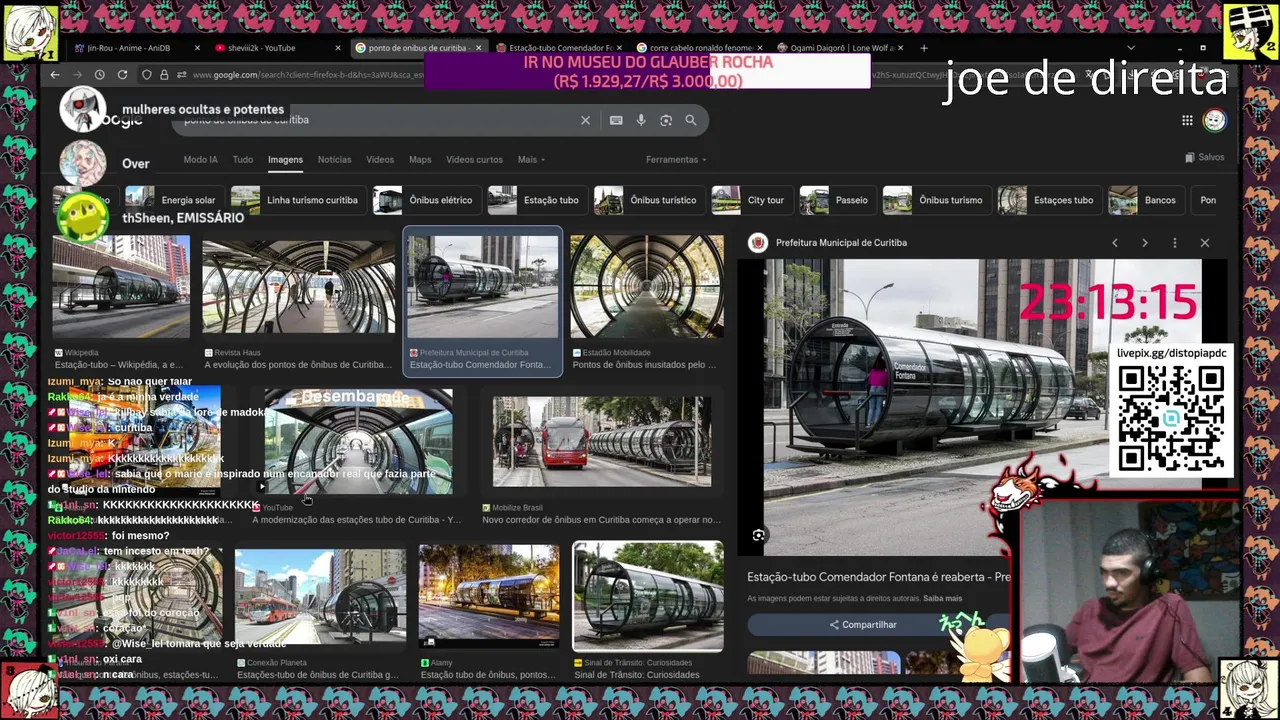
Task: Reload the Google page
Action: [x=122, y=75]
